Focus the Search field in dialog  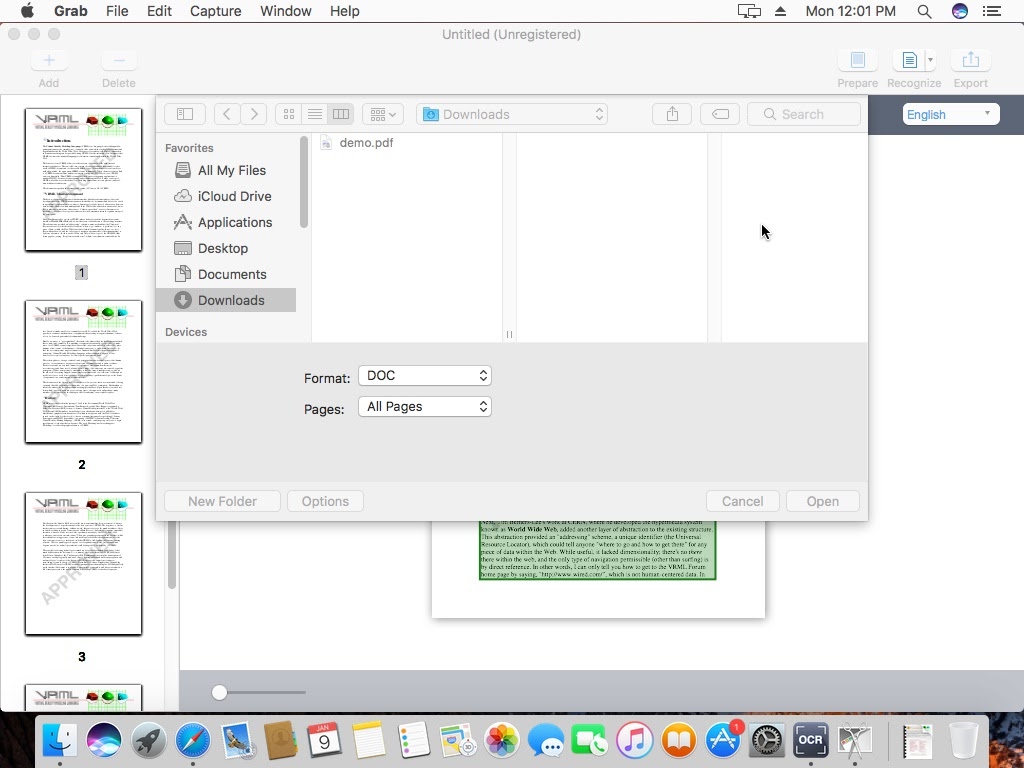(x=804, y=114)
